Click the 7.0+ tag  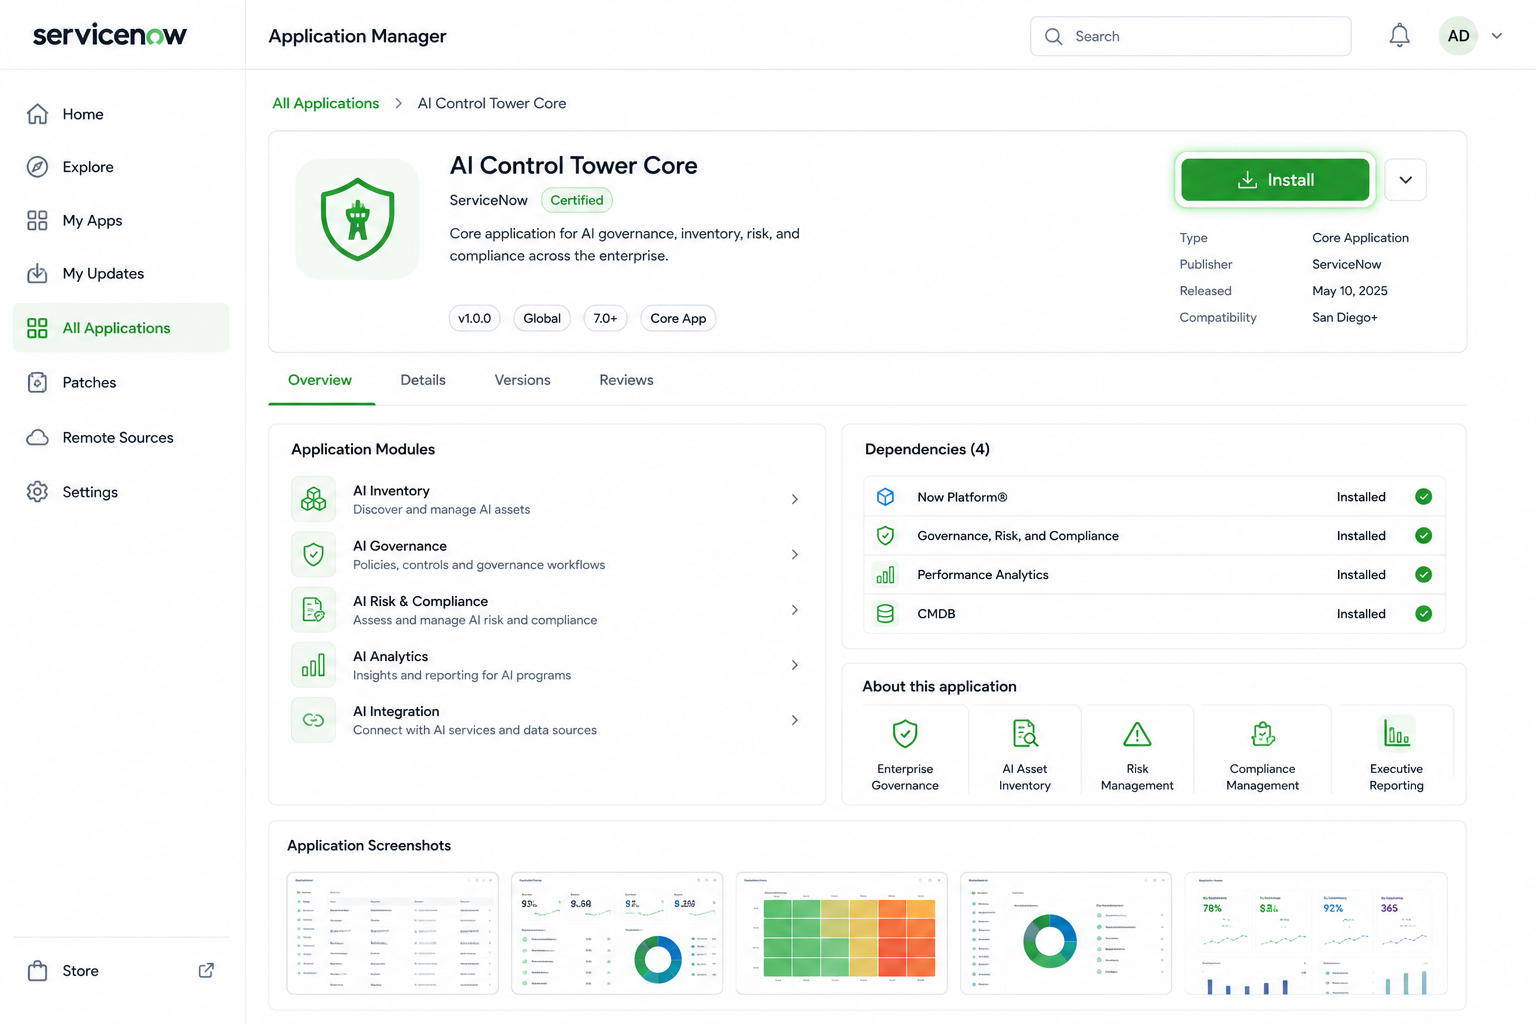click(605, 318)
